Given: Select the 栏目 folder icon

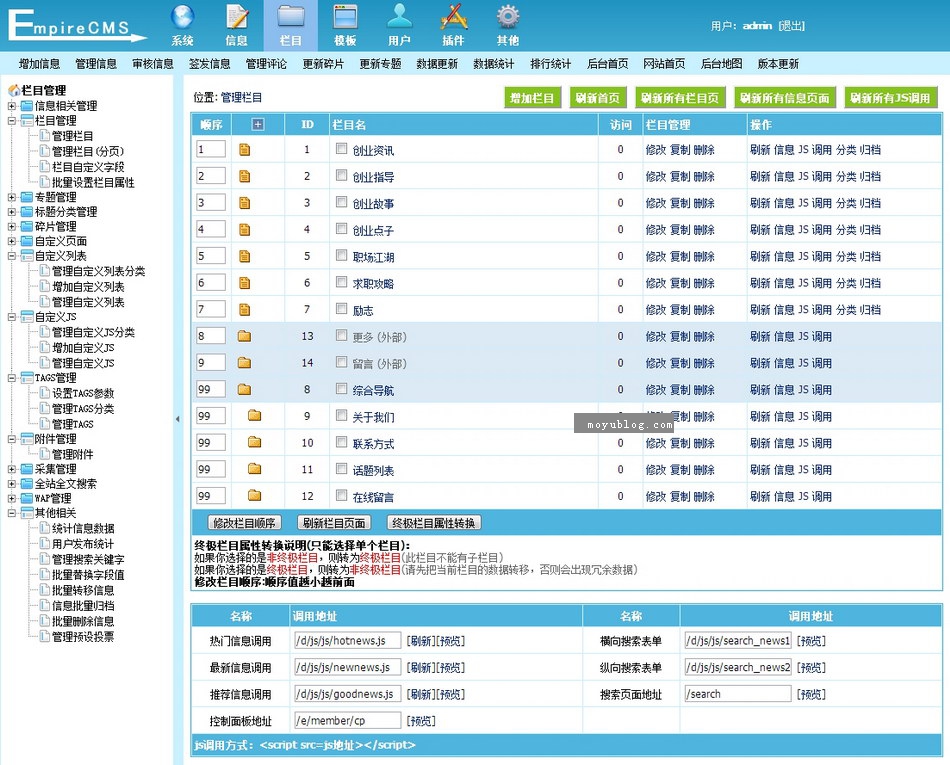Looking at the screenshot, I should pos(290,17).
